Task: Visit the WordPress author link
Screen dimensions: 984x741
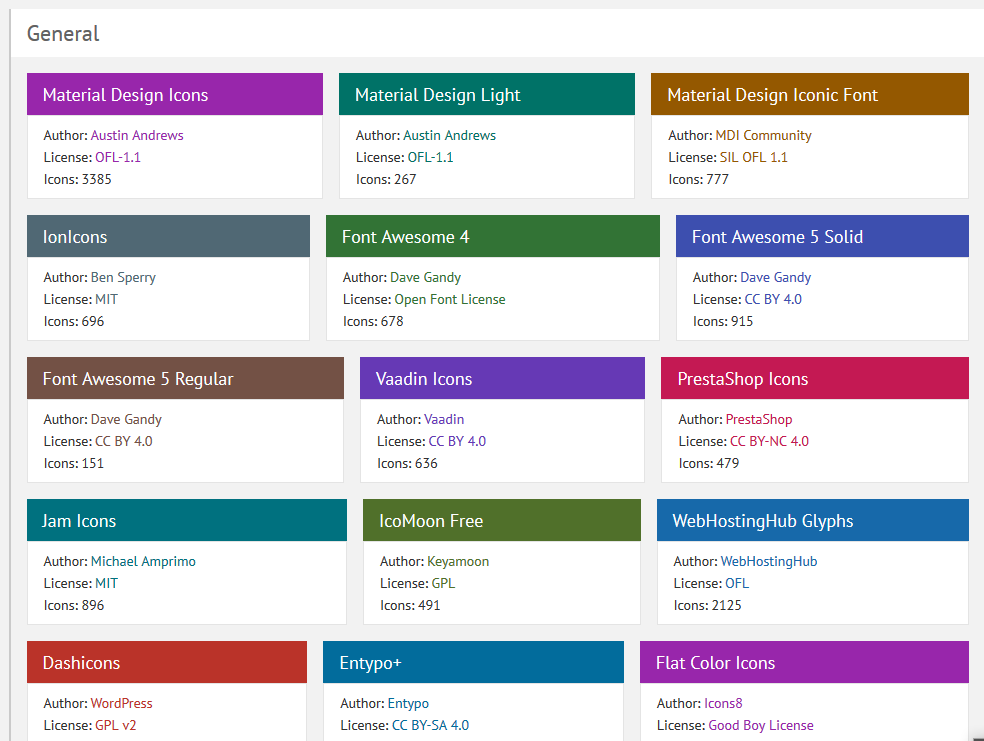Action: (122, 703)
